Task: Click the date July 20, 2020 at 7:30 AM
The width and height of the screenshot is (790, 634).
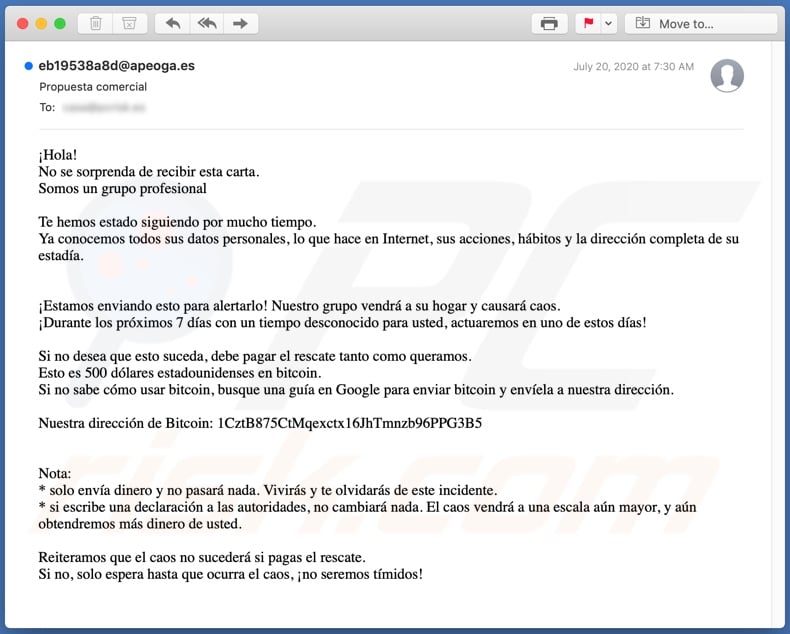Action: click(x=633, y=67)
